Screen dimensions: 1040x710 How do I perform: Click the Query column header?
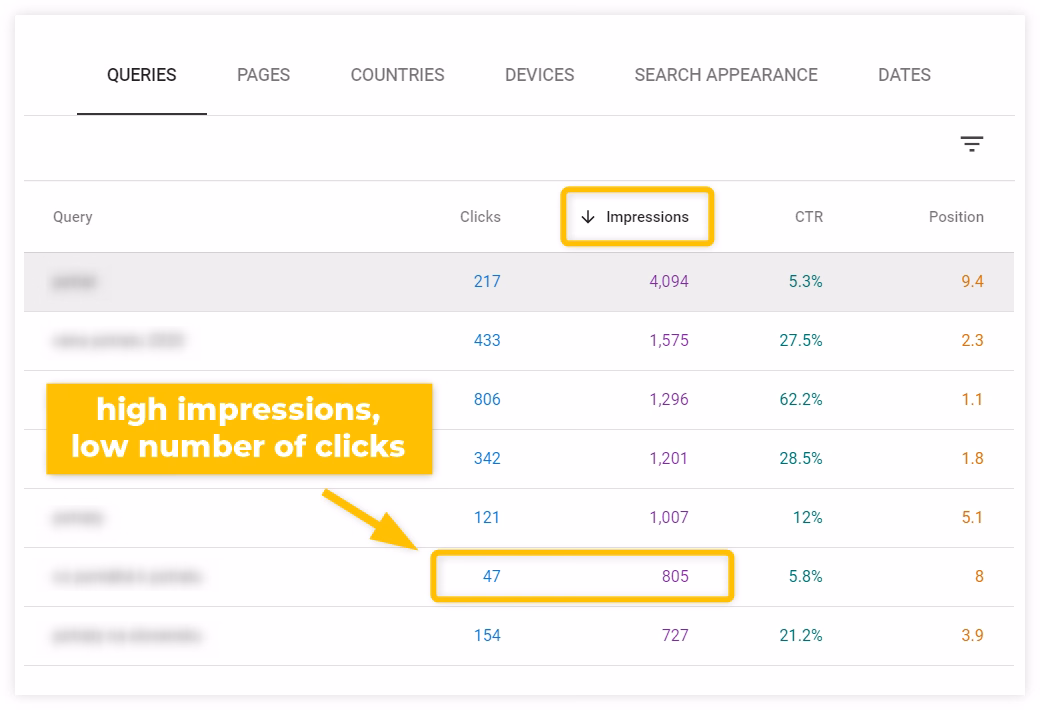(x=73, y=217)
